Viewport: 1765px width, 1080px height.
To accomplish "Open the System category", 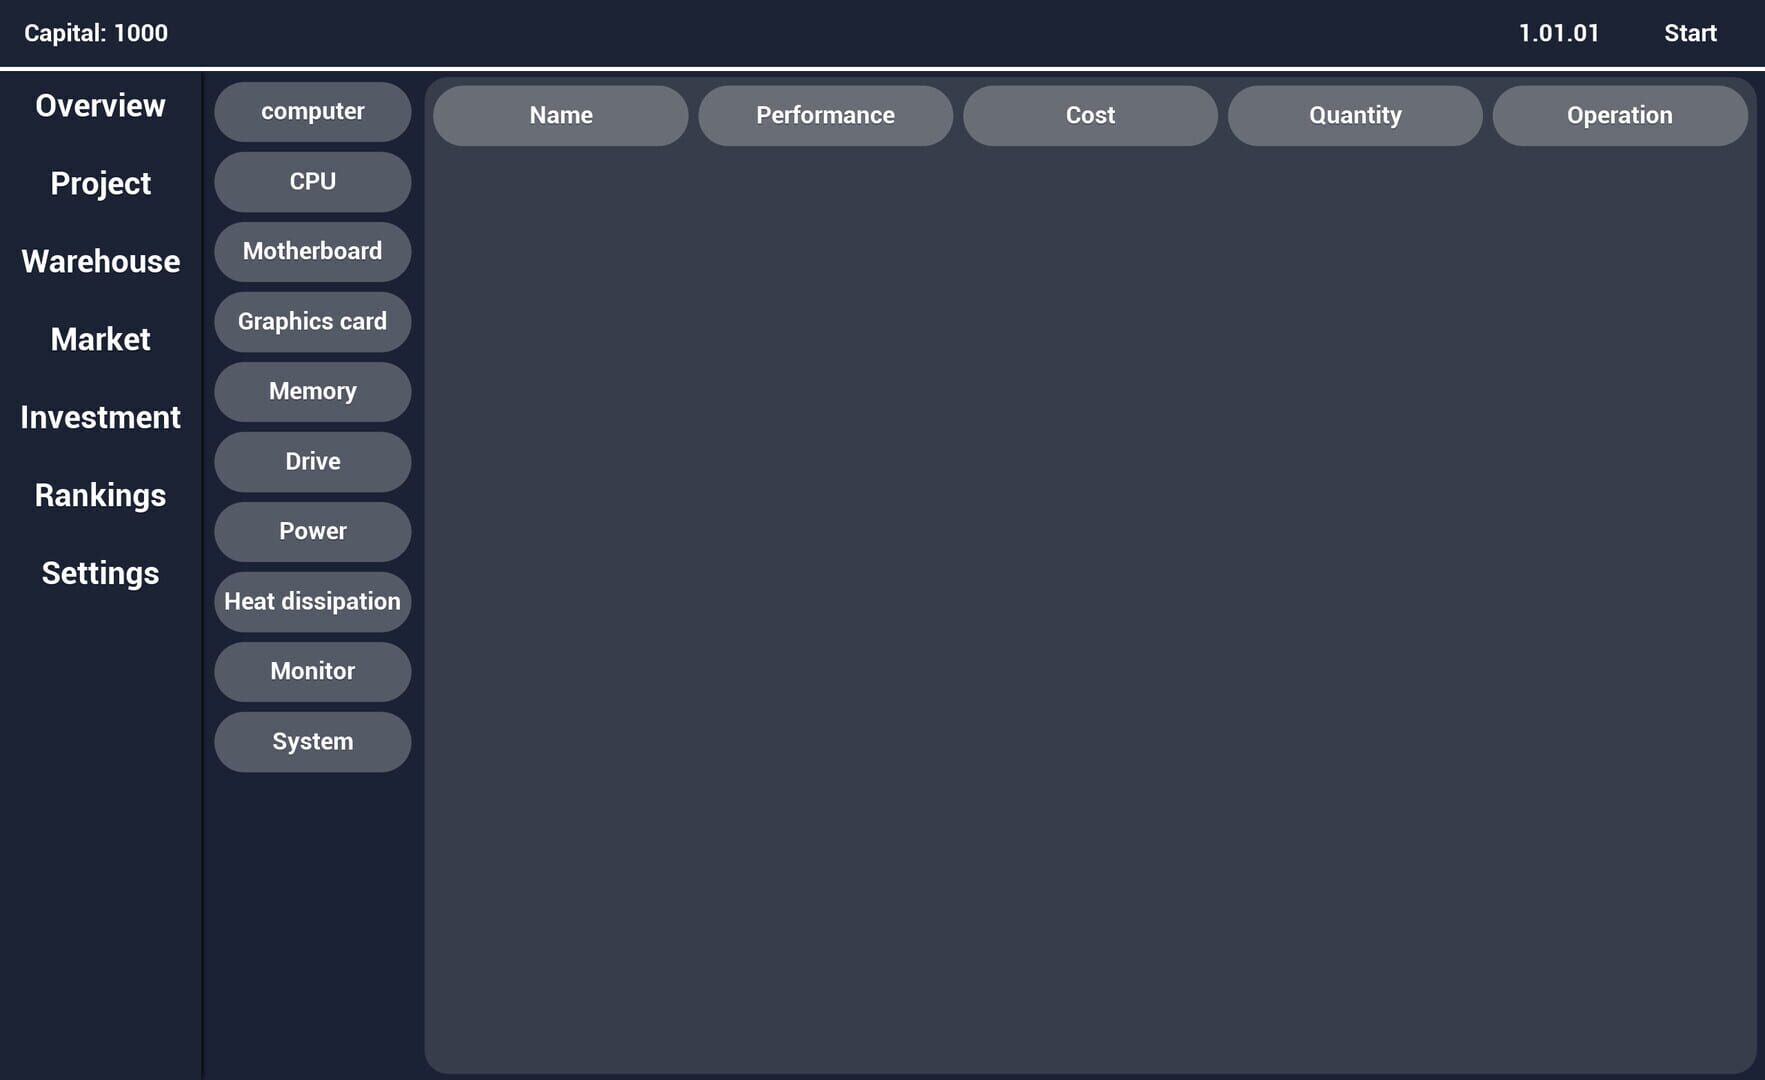I will coord(312,741).
